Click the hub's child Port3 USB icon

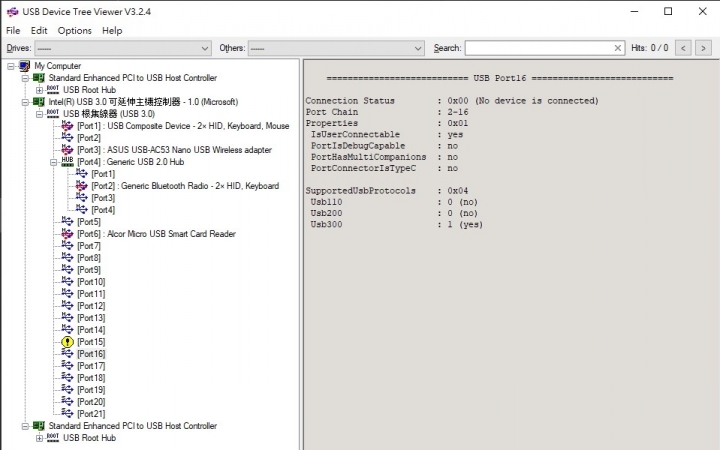coord(81,197)
